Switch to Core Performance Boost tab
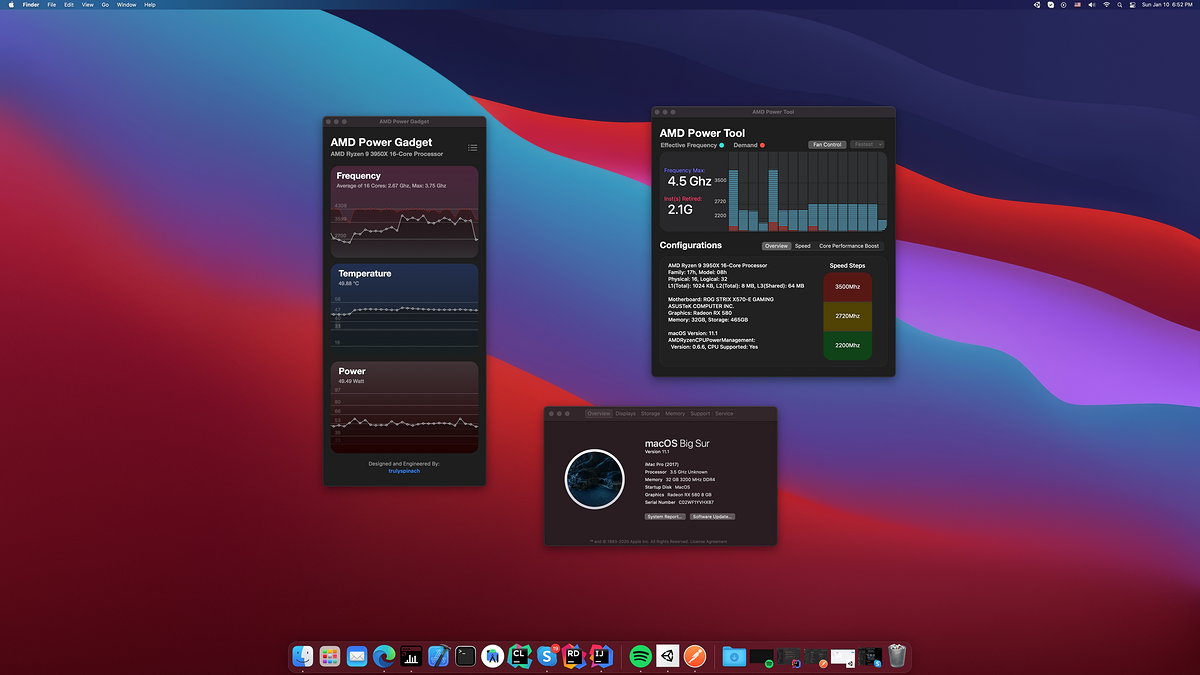Viewport: 1200px width, 675px height. [x=849, y=246]
